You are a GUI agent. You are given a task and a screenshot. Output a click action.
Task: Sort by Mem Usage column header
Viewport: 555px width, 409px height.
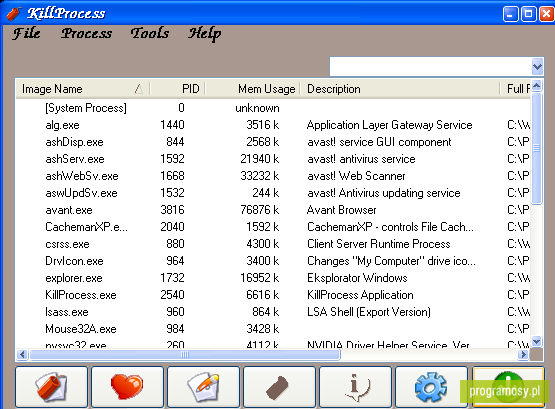[x=253, y=89]
